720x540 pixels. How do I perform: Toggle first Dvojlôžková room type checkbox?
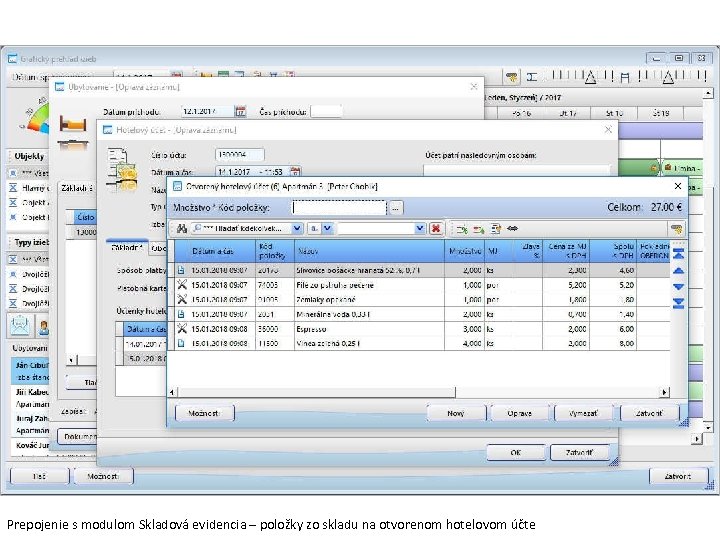point(14,273)
